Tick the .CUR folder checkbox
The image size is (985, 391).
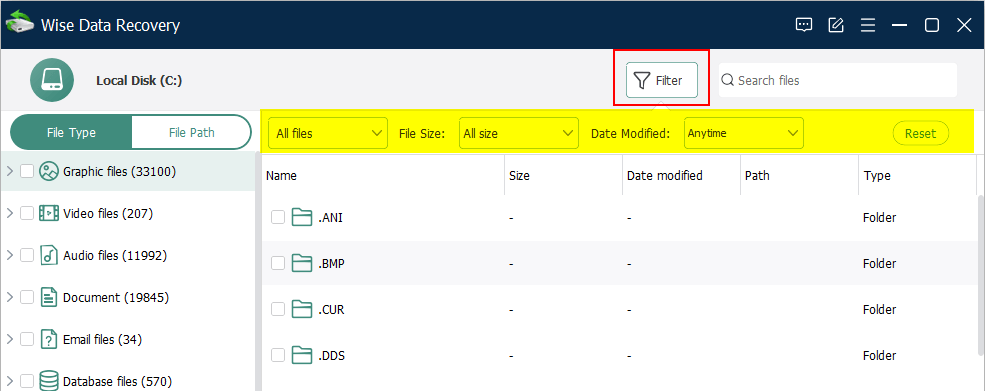click(x=278, y=309)
